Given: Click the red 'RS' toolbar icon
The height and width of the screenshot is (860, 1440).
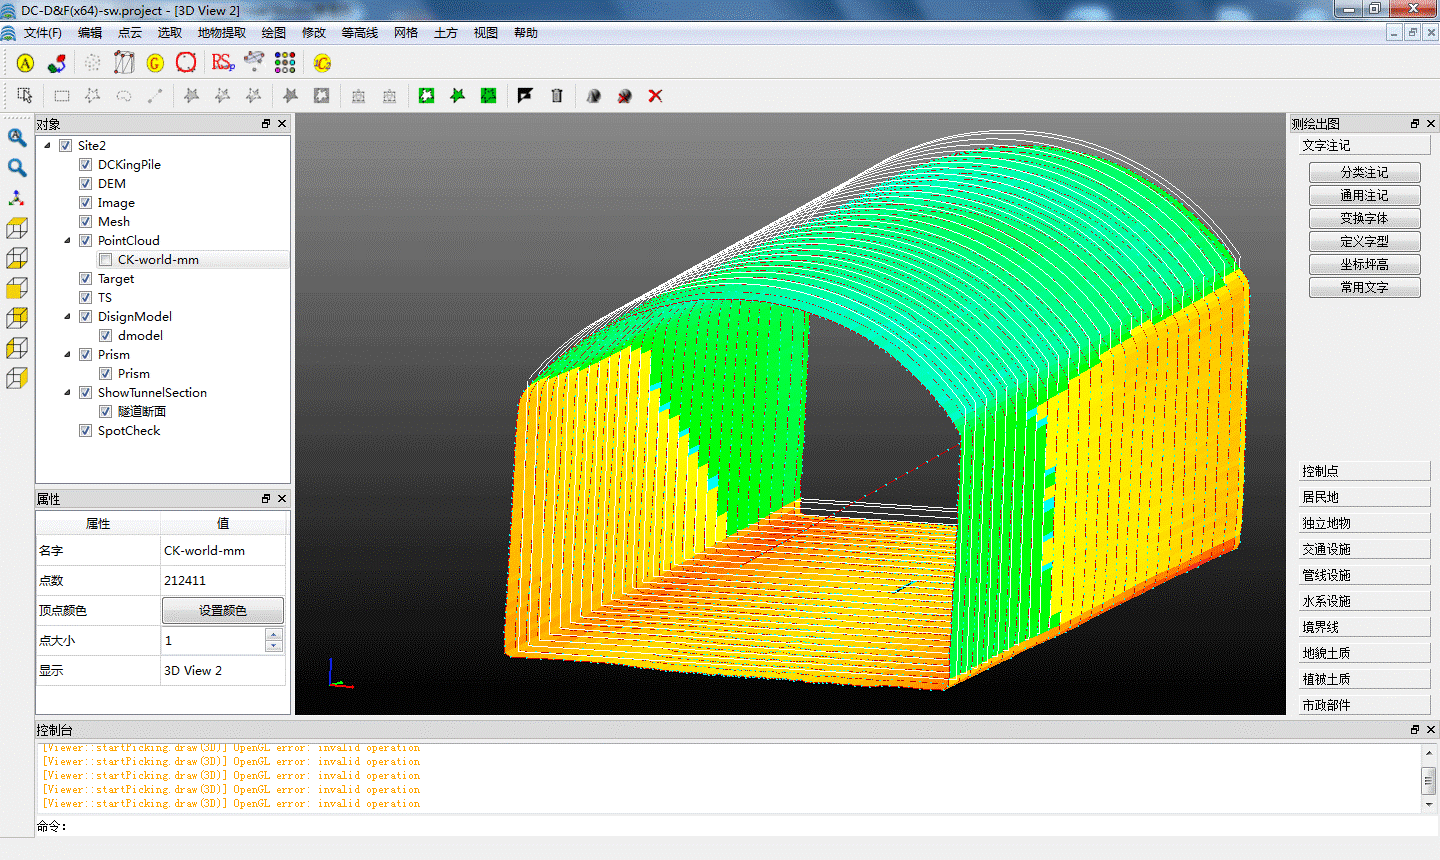Looking at the screenshot, I should [222, 63].
